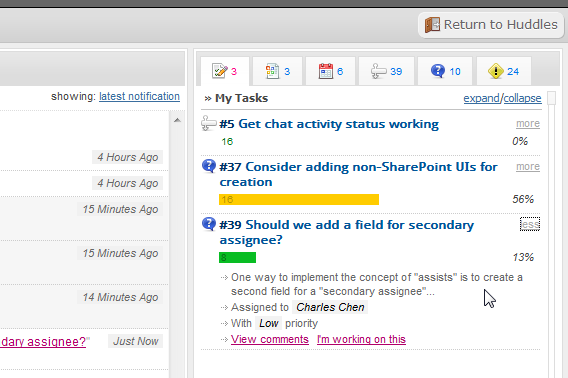Viewport: 568px width, 378px height.
Task: Click the Just Now timestamp
Action: [135, 341]
